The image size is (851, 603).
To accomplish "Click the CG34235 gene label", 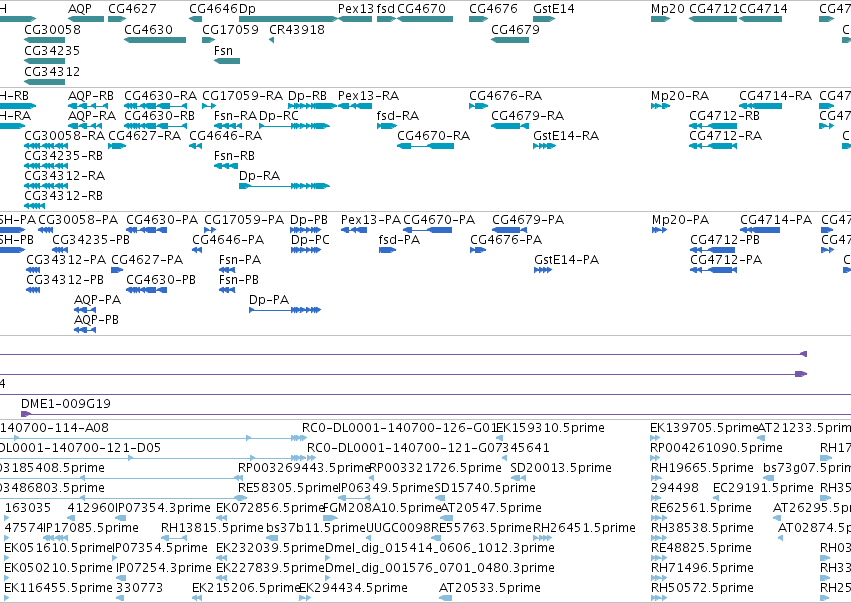I will point(52,50).
